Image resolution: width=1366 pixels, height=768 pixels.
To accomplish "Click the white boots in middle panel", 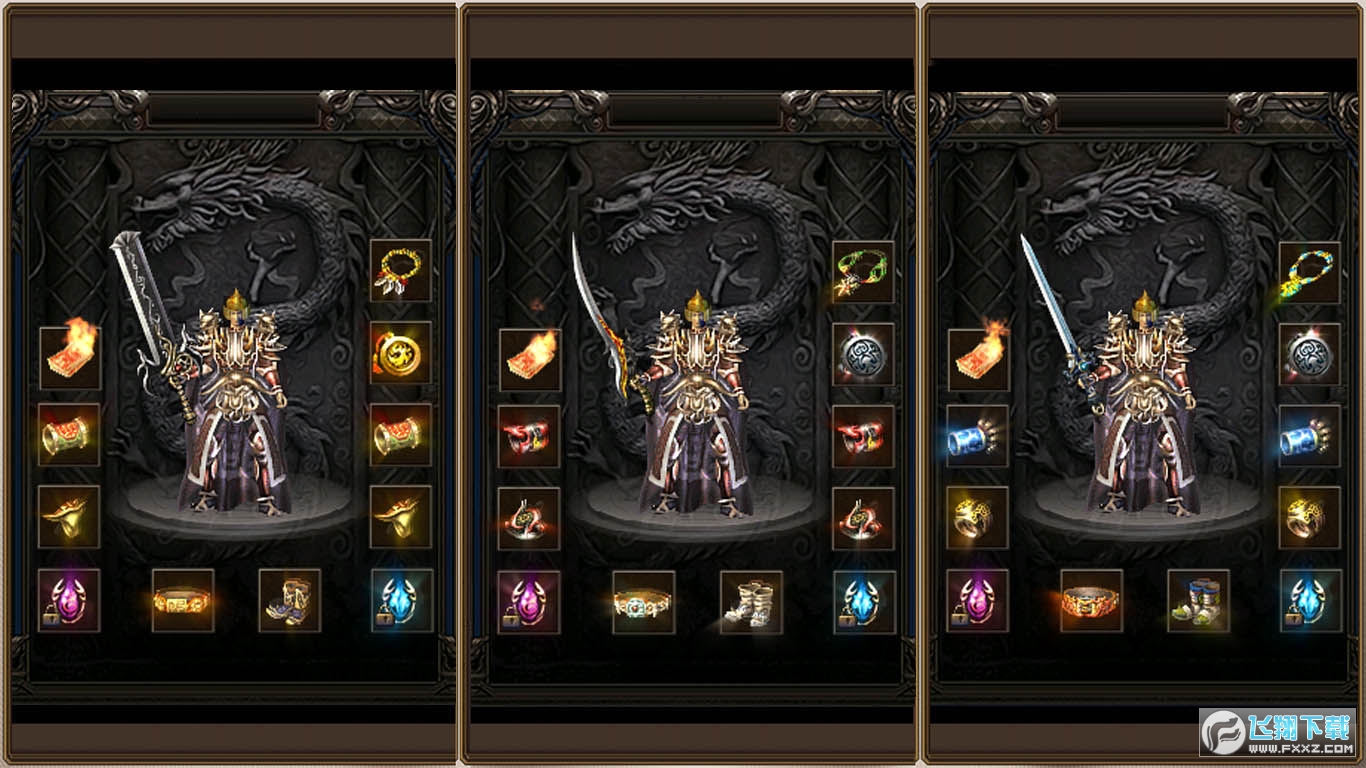I will pyautogui.click(x=751, y=602).
